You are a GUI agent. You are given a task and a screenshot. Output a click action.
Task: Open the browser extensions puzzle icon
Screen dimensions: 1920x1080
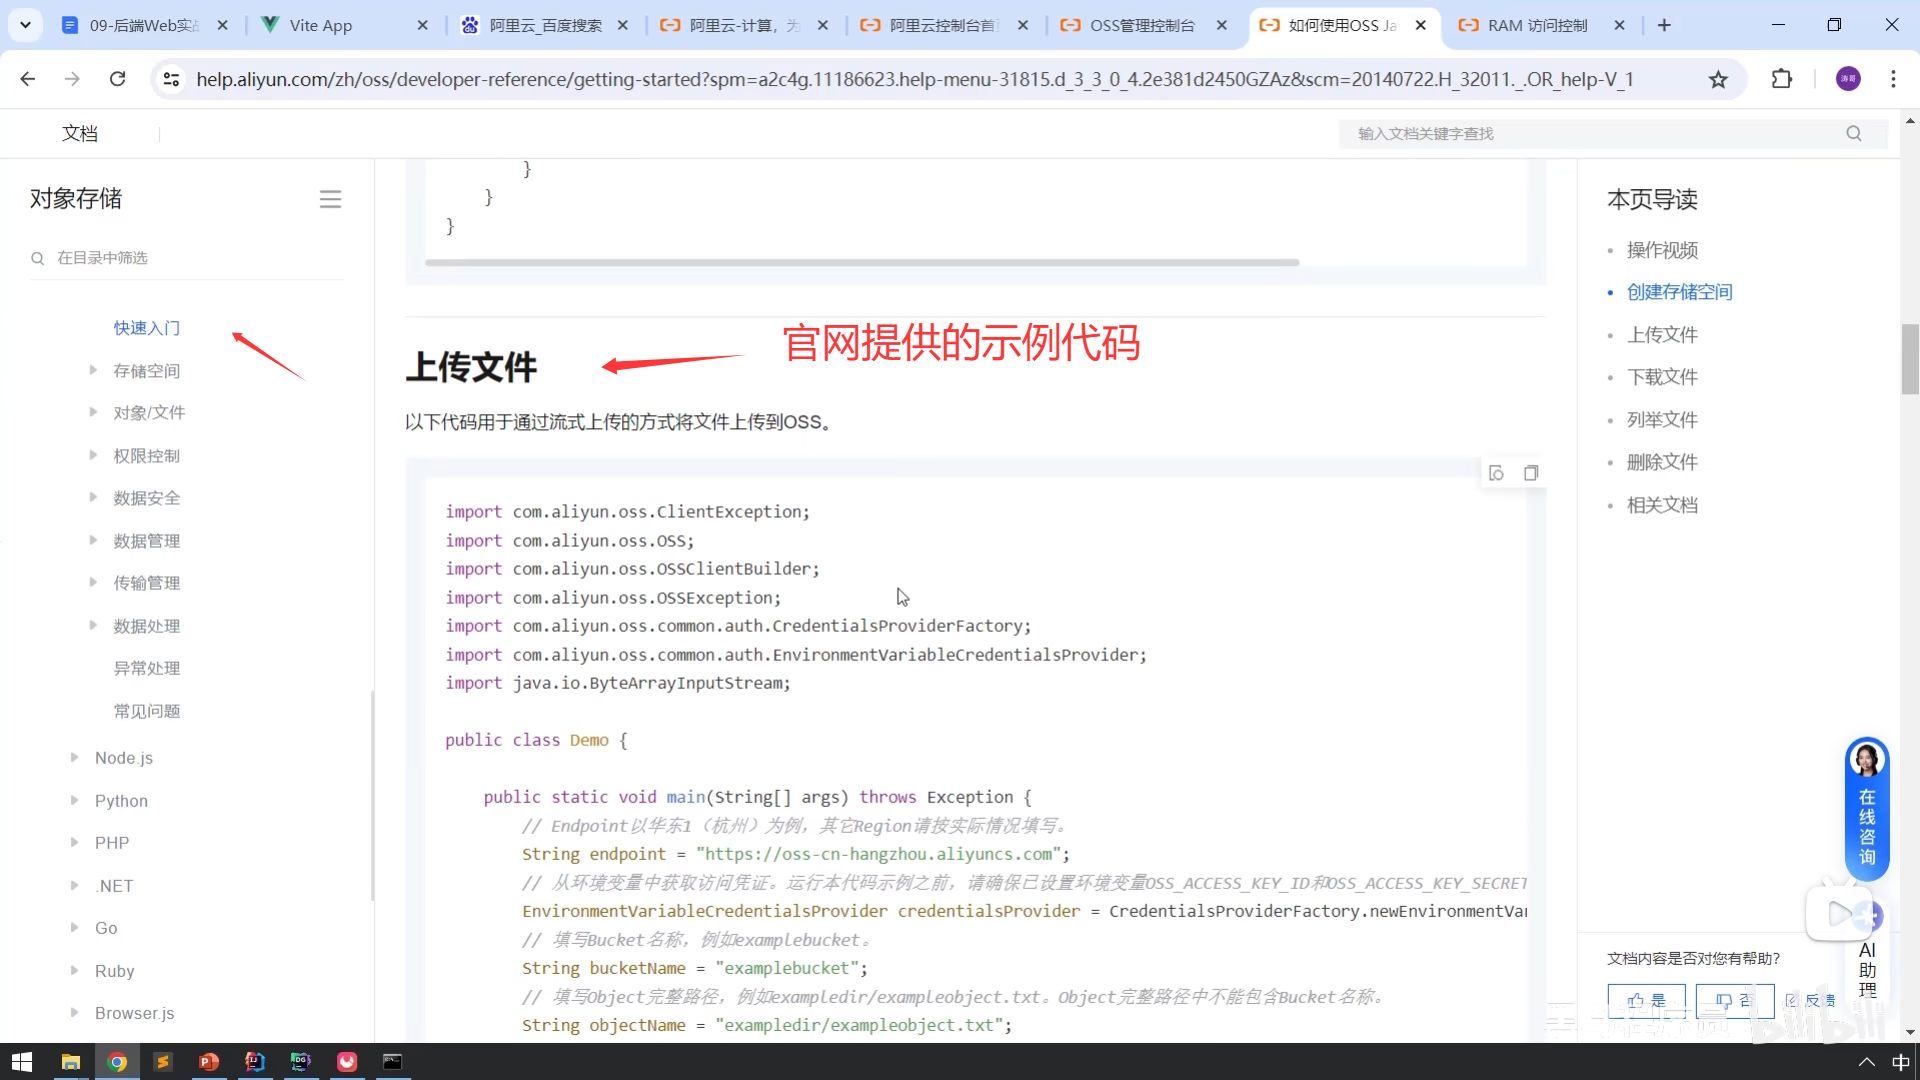1781,79
